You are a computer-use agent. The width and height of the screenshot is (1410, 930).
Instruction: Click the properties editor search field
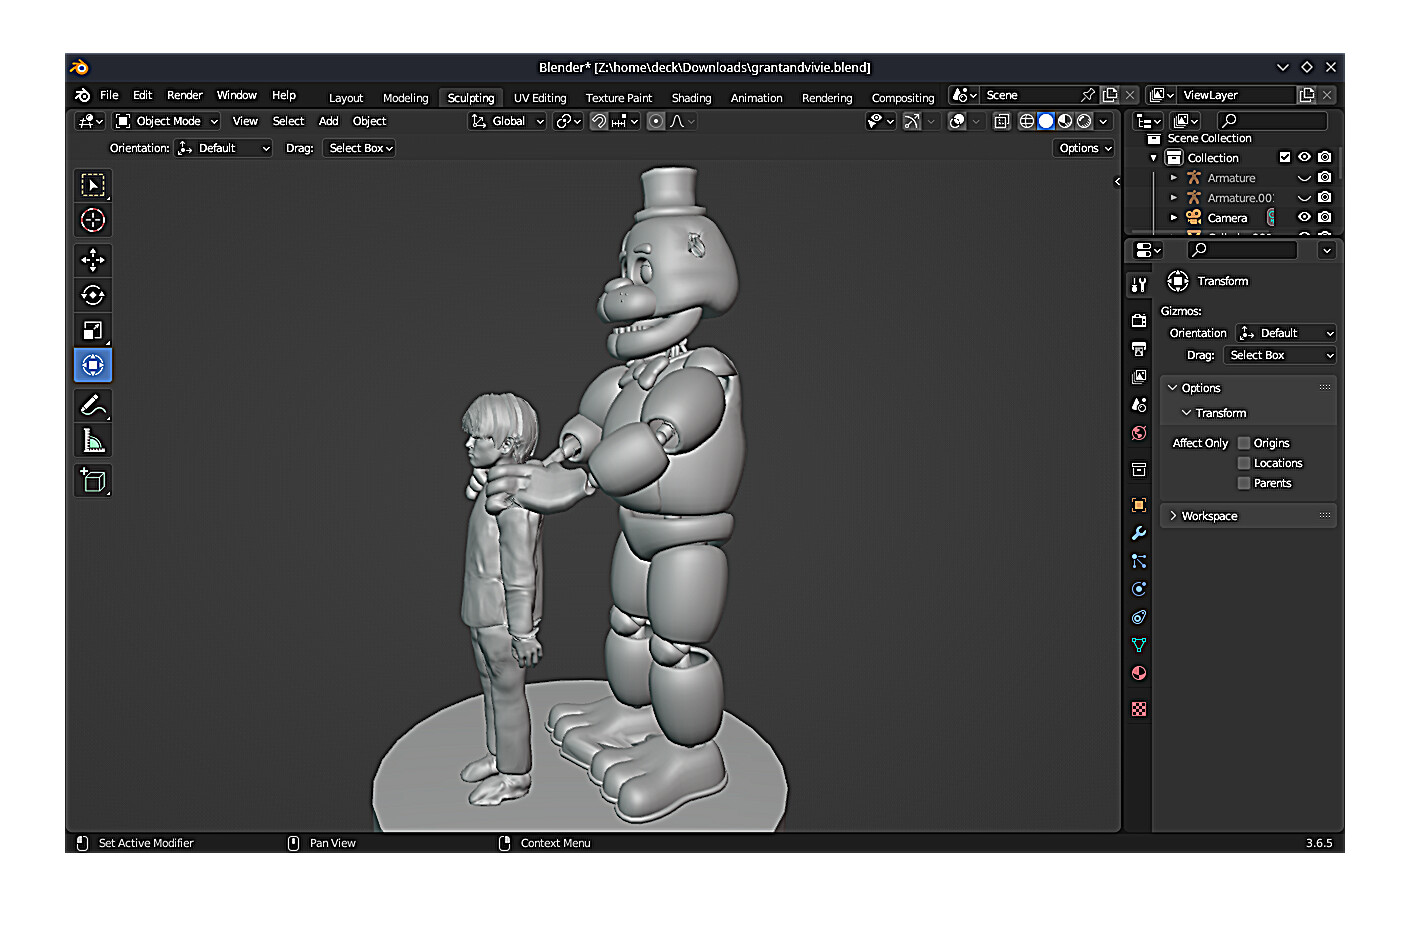(1242, 250)
